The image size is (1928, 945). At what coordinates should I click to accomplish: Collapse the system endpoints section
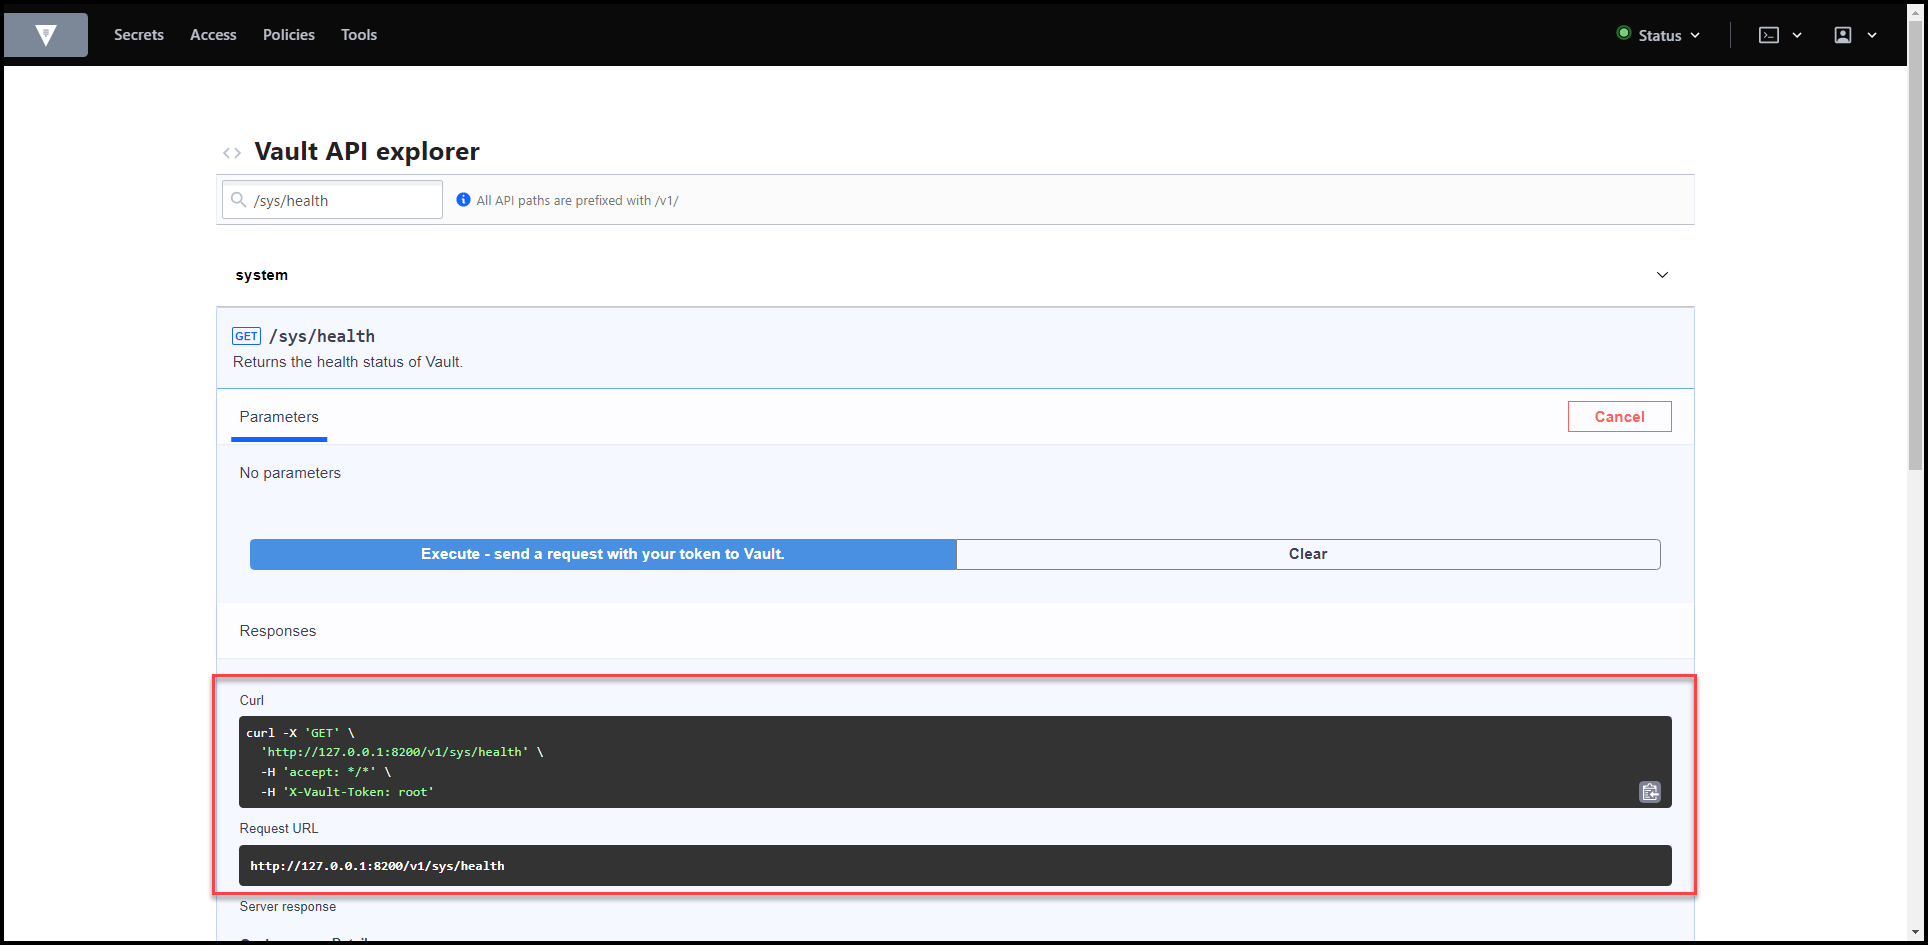point(1663,274)
